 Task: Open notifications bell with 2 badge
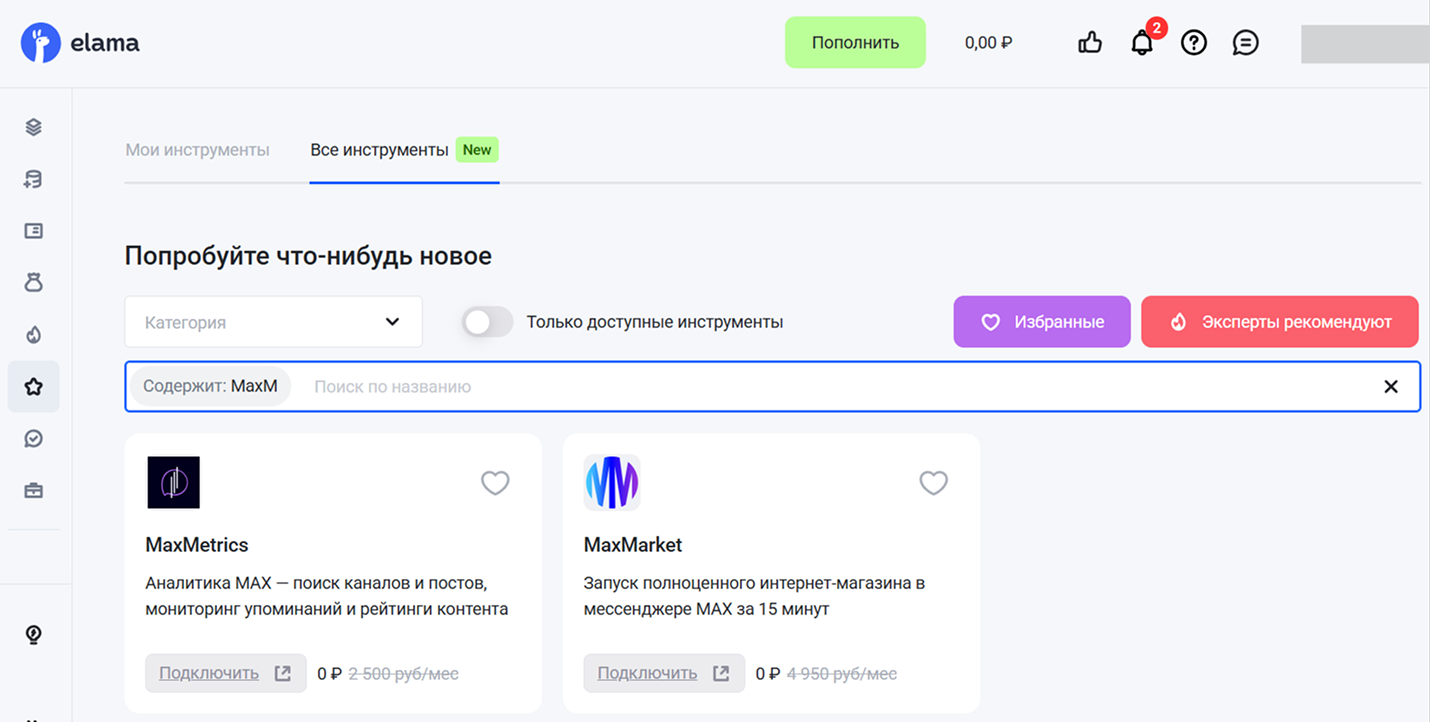[x=1143, y=42]
